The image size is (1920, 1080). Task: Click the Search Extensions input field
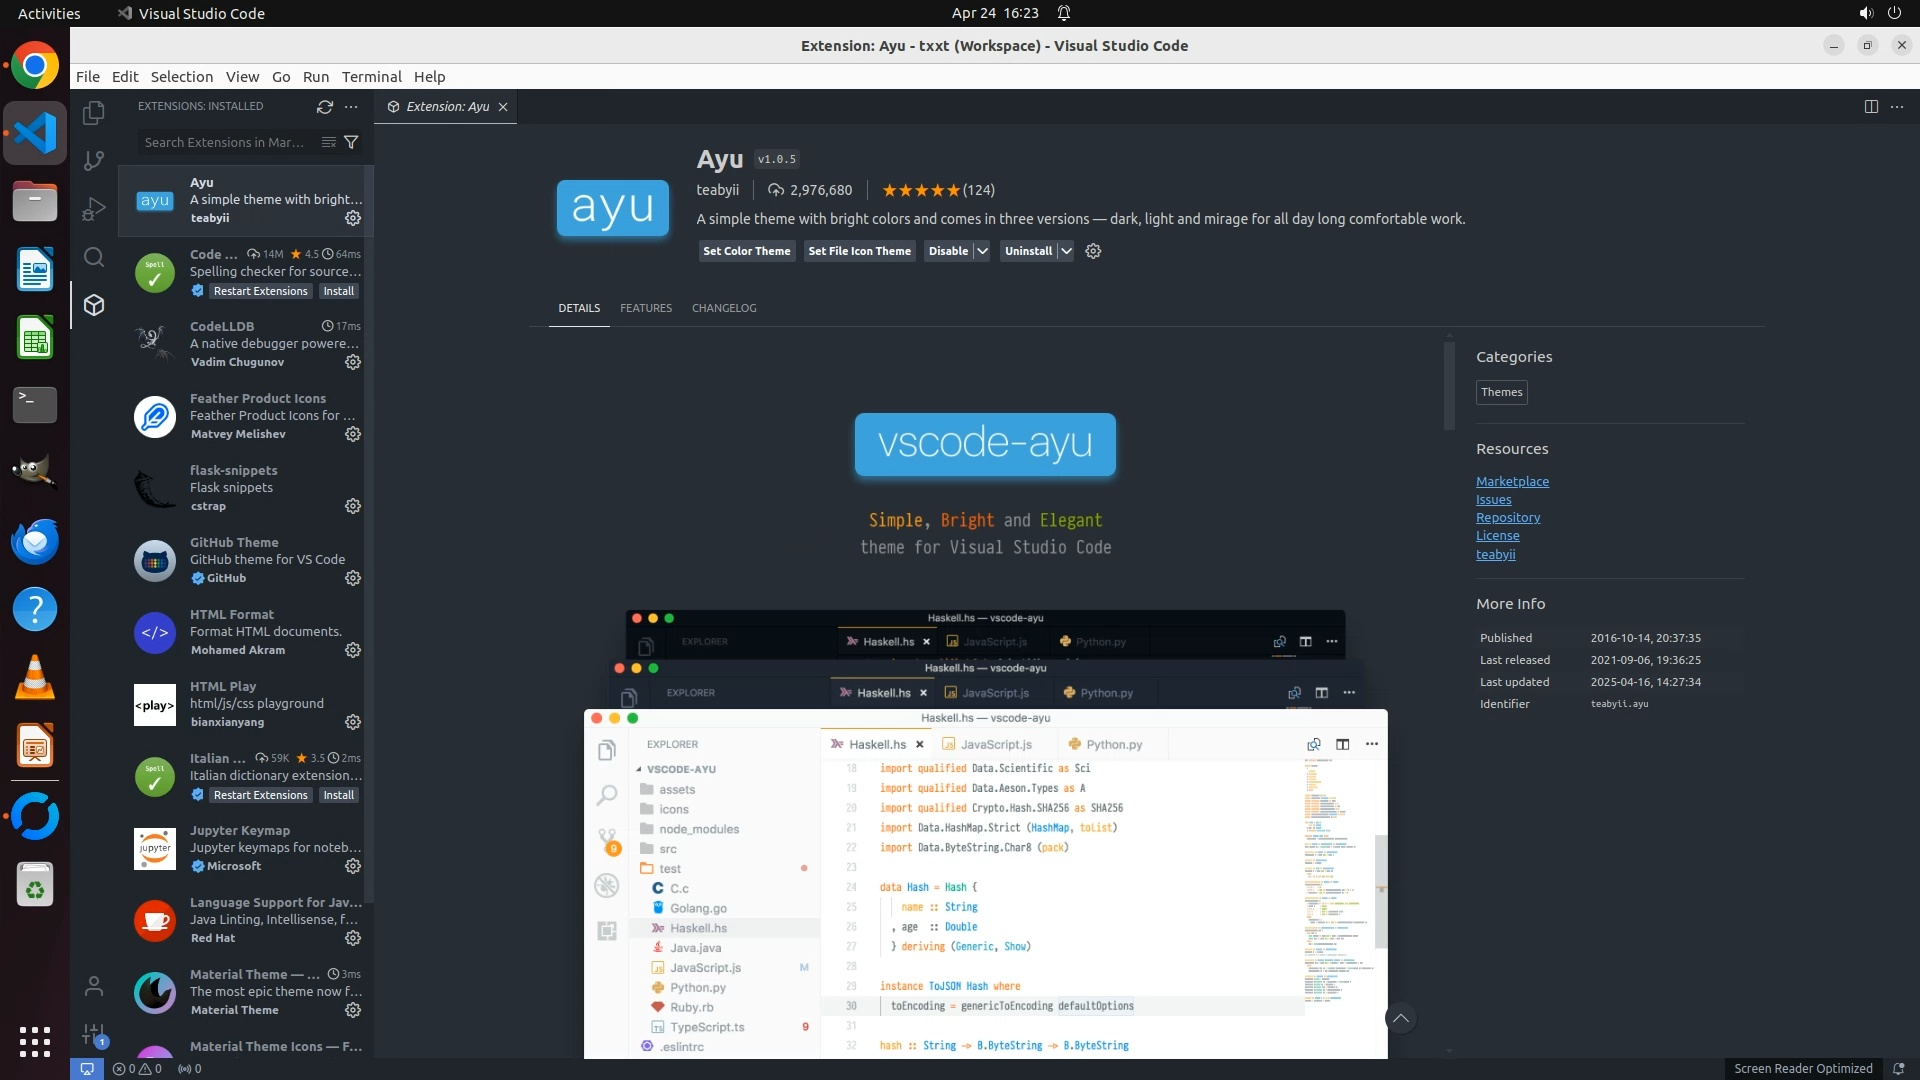(225, 142)
